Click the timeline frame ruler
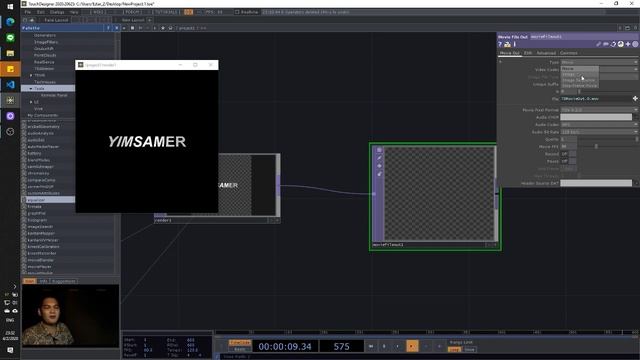Image resolution: width=640 pixels, height=360 pixels. click(x=426, y=333)
